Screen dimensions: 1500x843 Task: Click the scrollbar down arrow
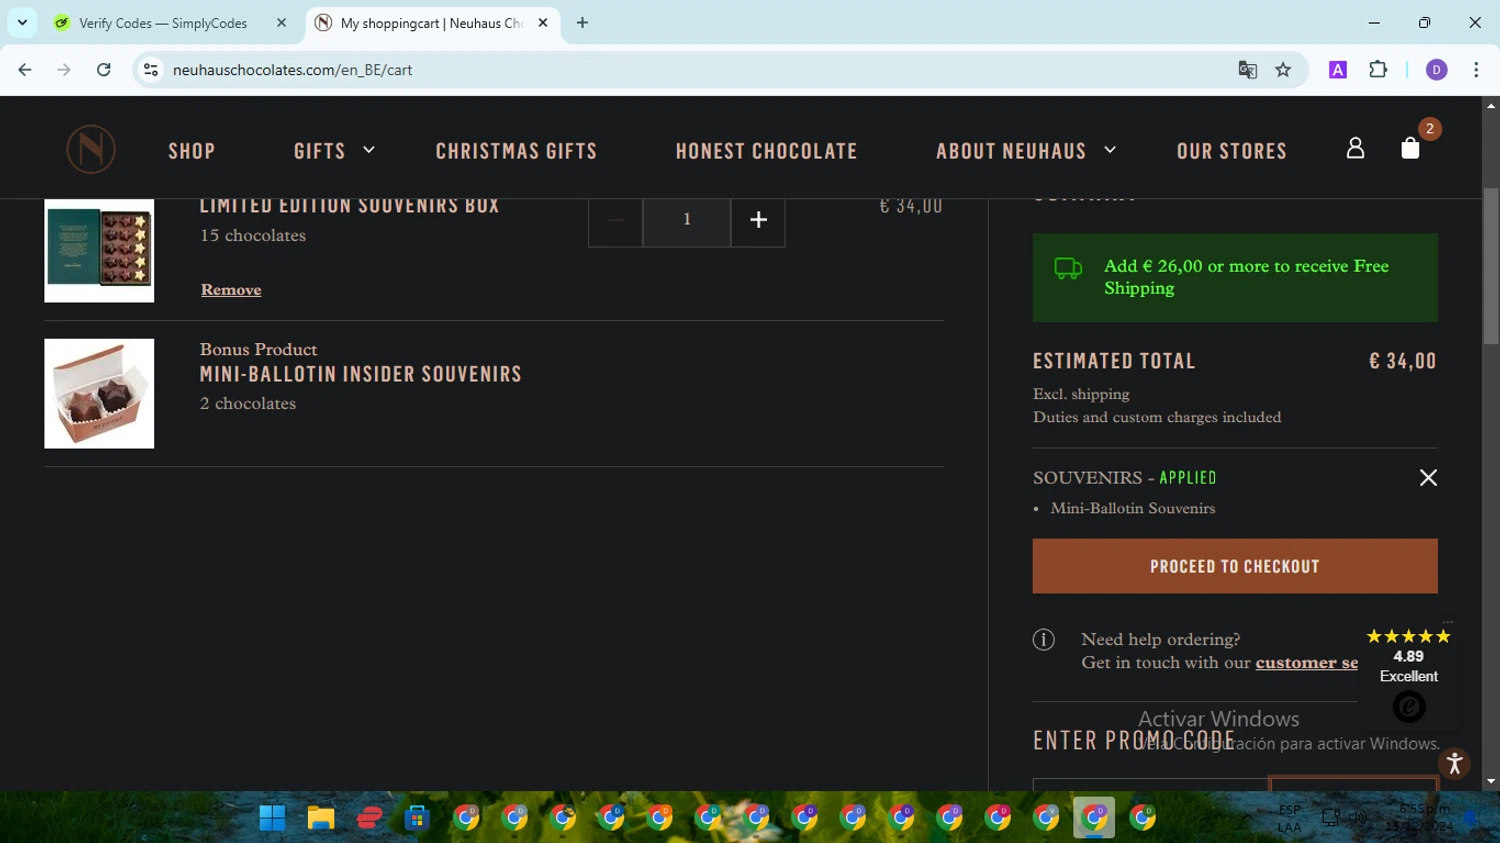pos(1490,782)
